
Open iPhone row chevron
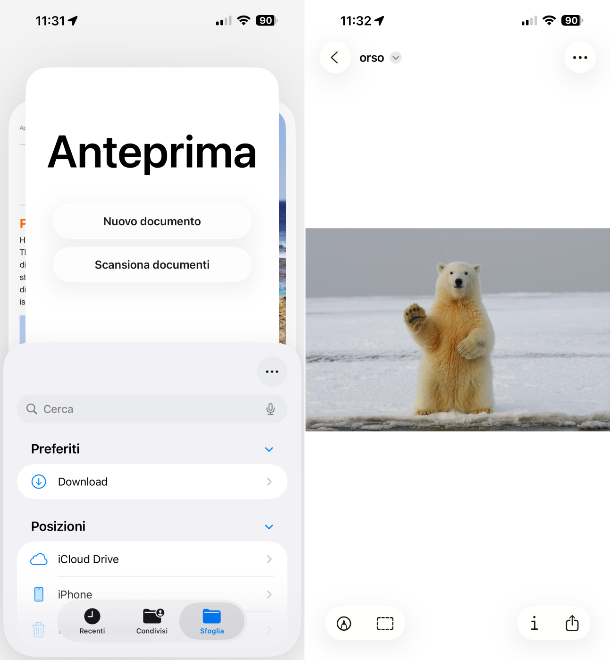(269, 594)
